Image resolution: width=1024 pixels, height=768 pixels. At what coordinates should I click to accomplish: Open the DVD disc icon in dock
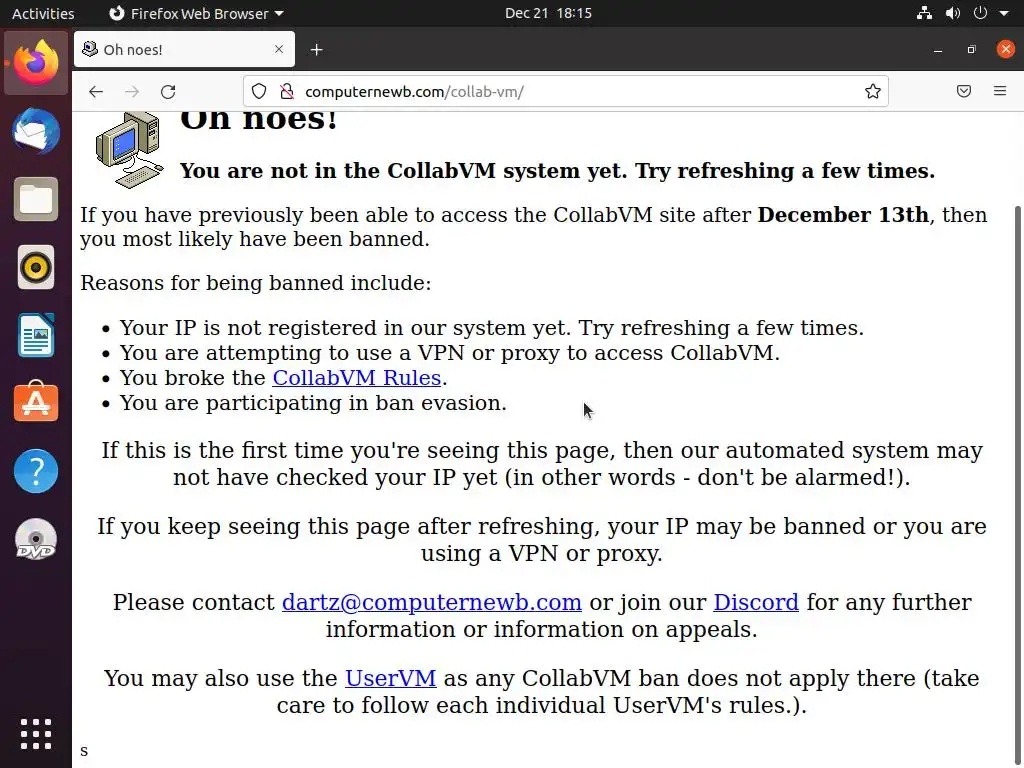(x=36, y=539)
